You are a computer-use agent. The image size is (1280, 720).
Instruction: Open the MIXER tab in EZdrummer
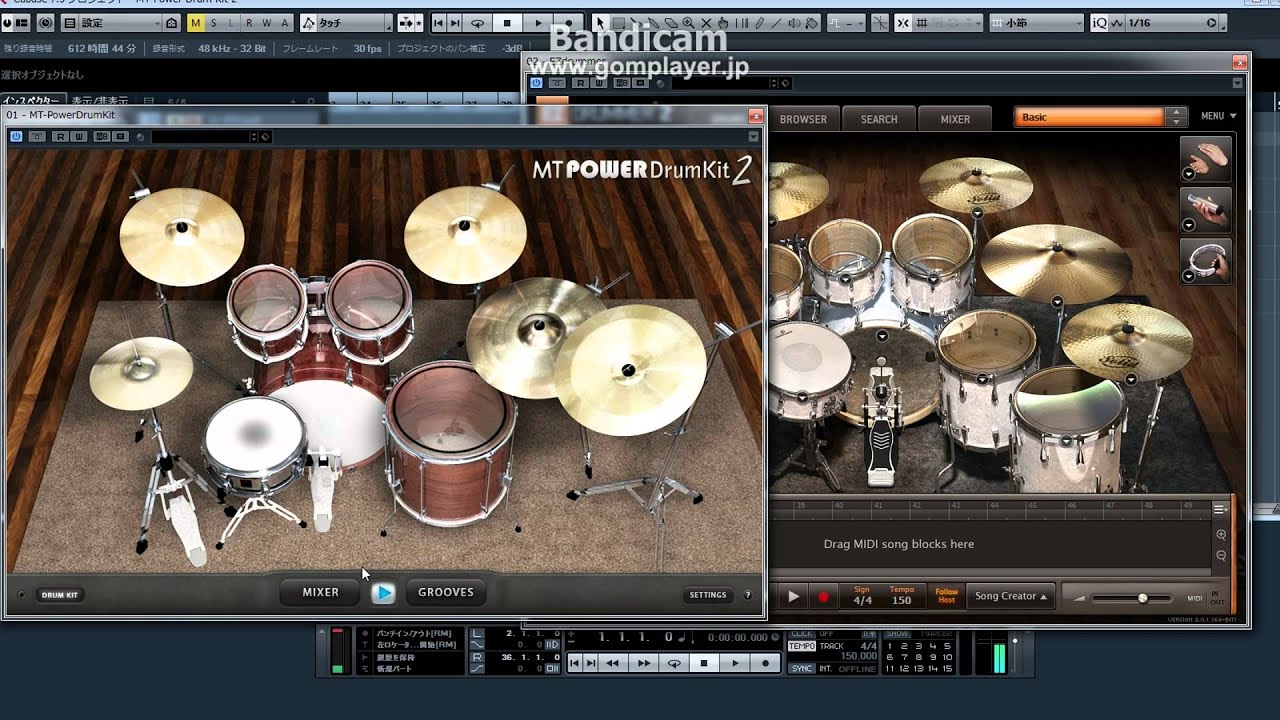955,119
